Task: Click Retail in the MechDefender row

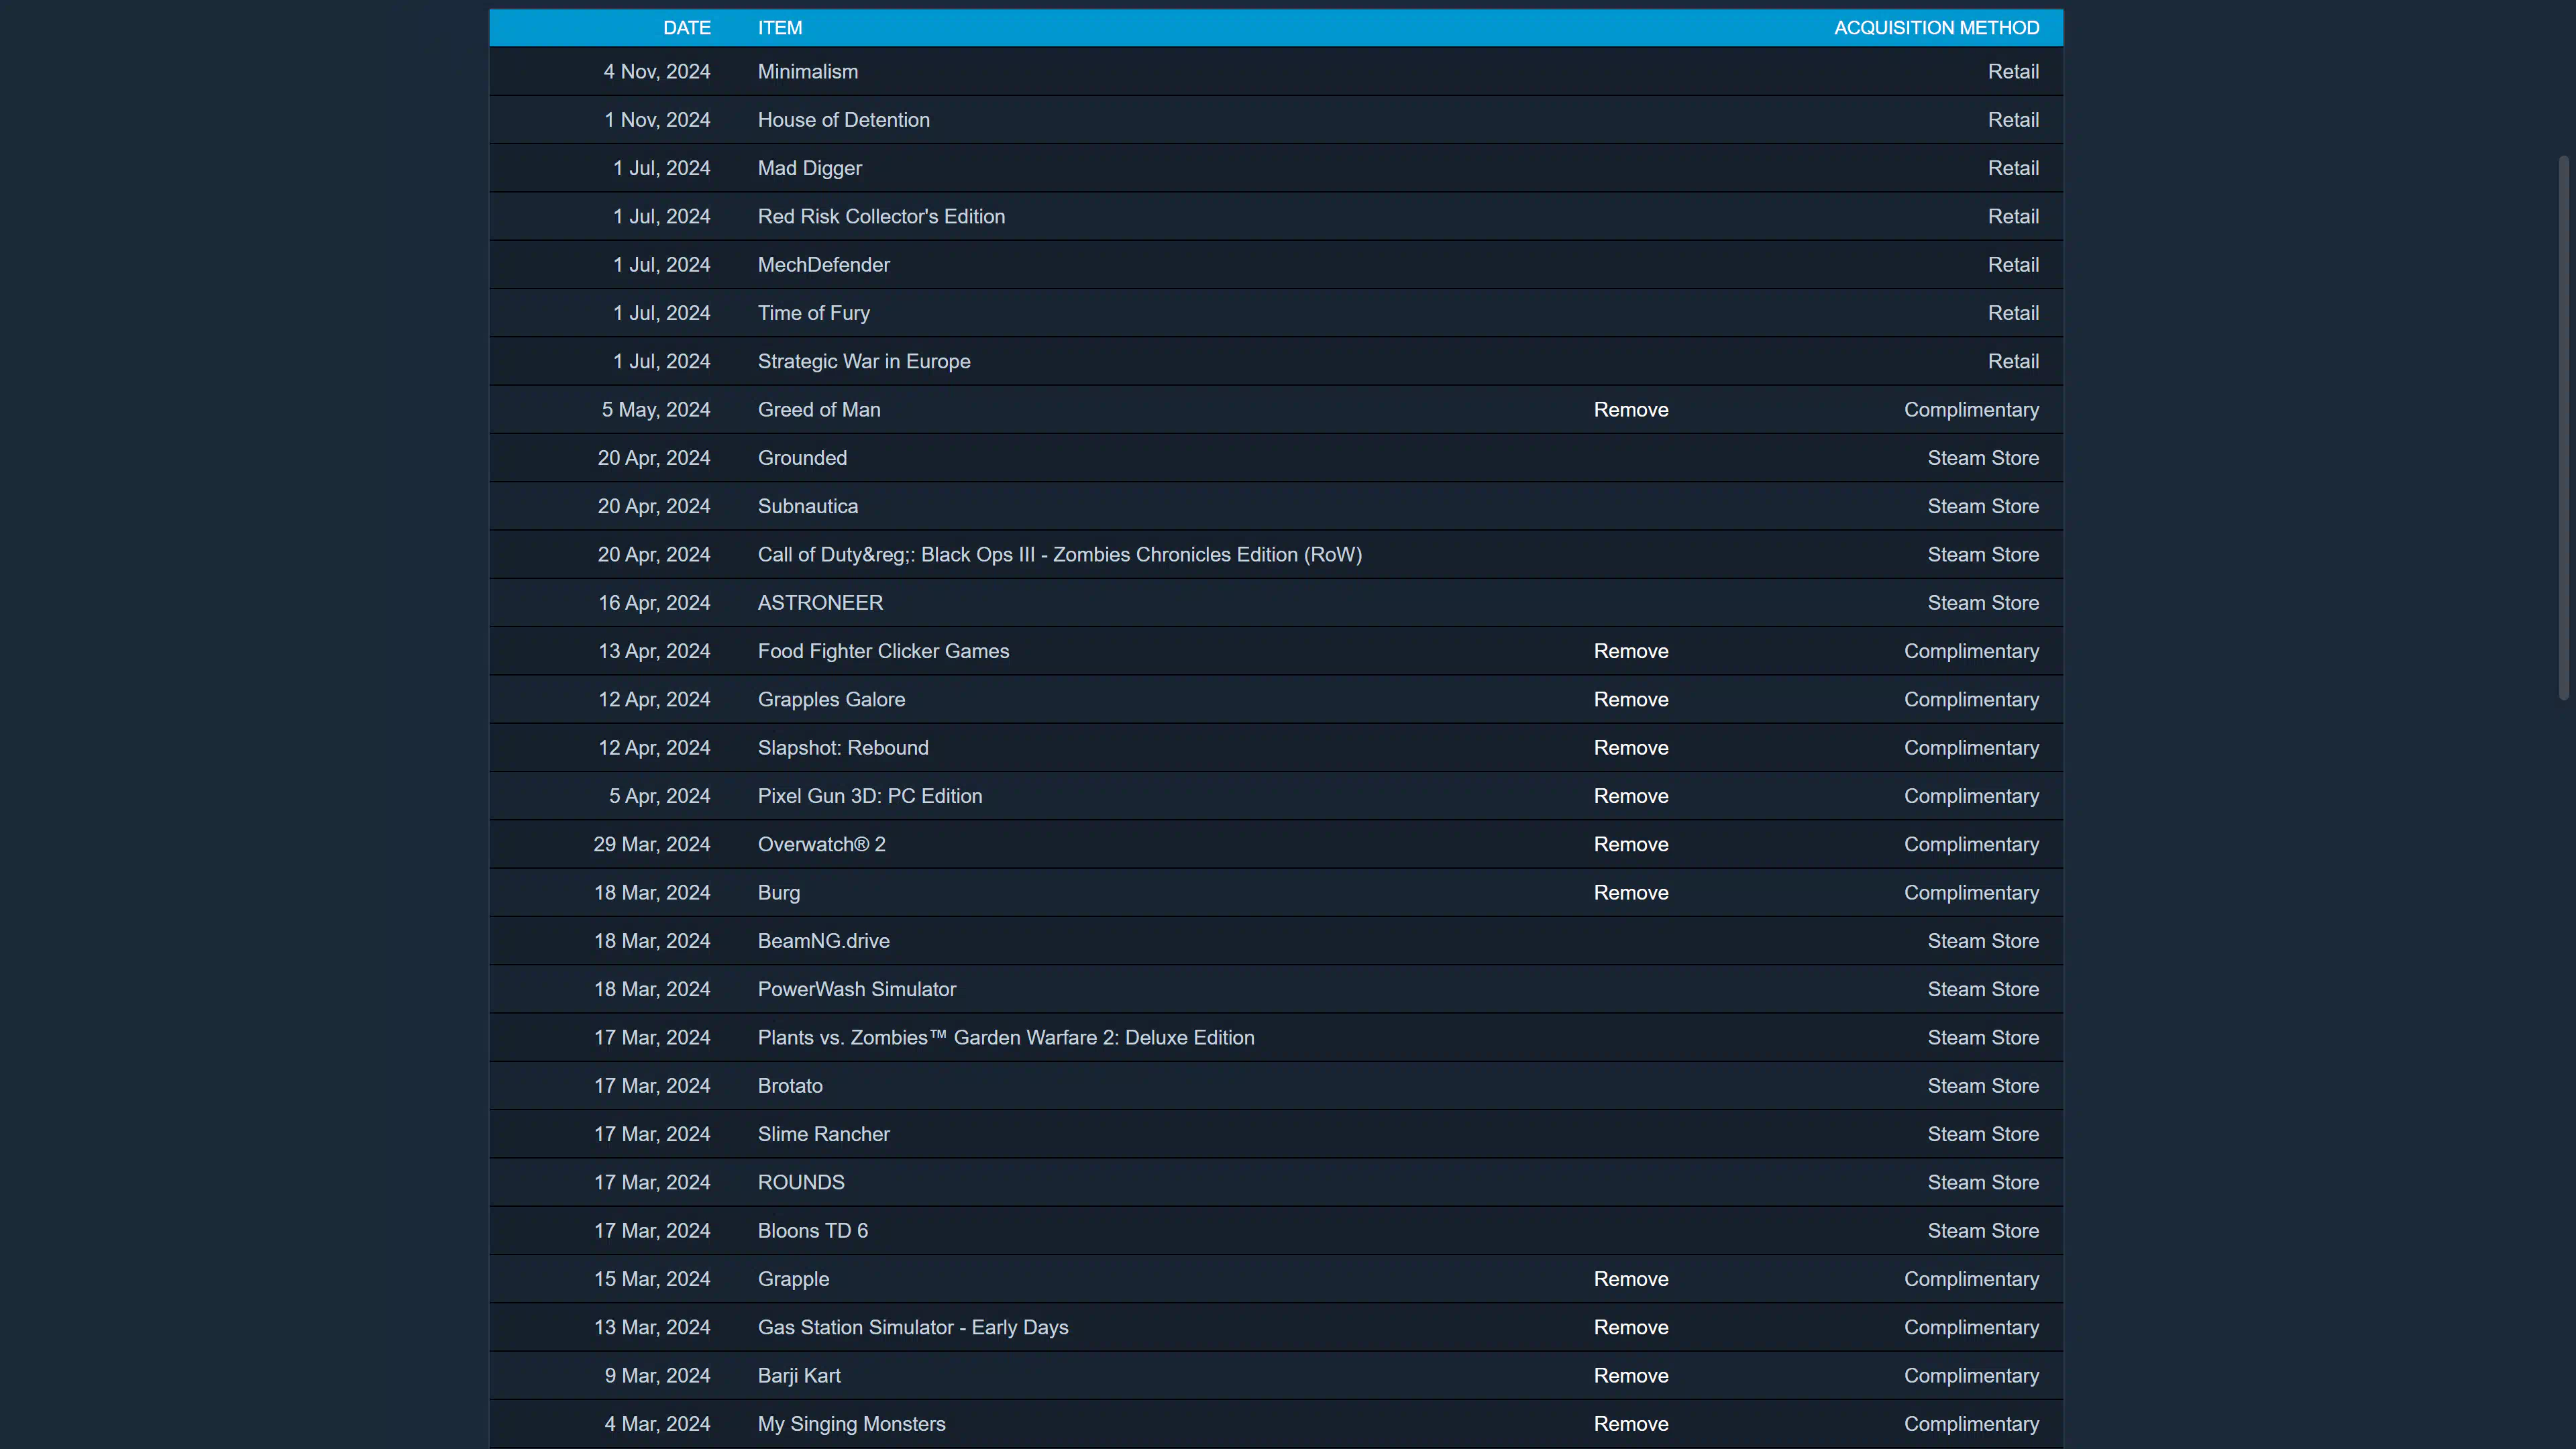Action: click(2013, 265)
